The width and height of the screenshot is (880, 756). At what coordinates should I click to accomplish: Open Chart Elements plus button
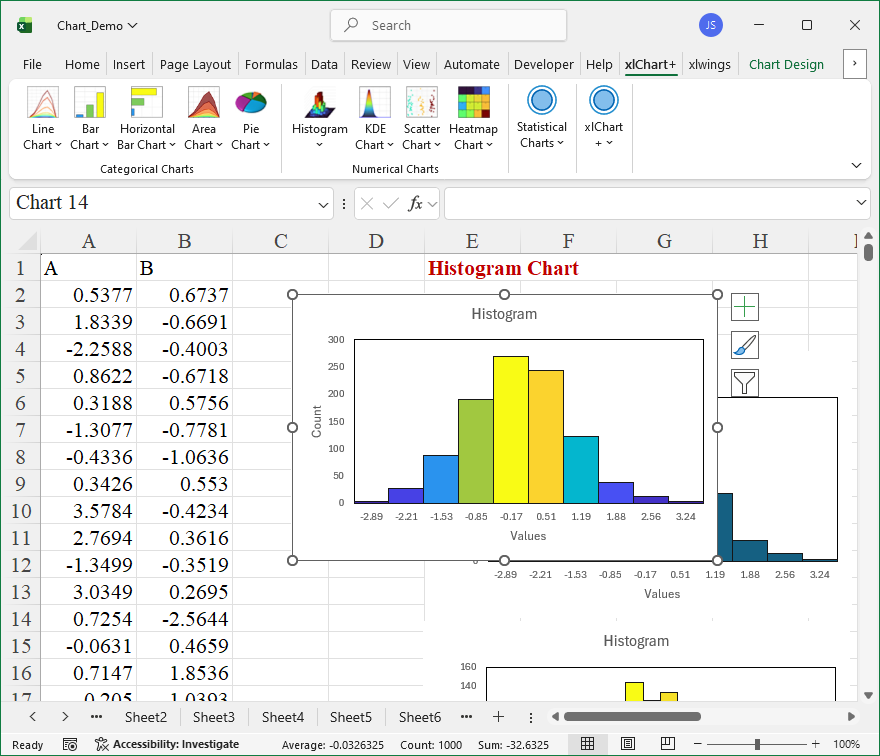[x=745, y=307]
